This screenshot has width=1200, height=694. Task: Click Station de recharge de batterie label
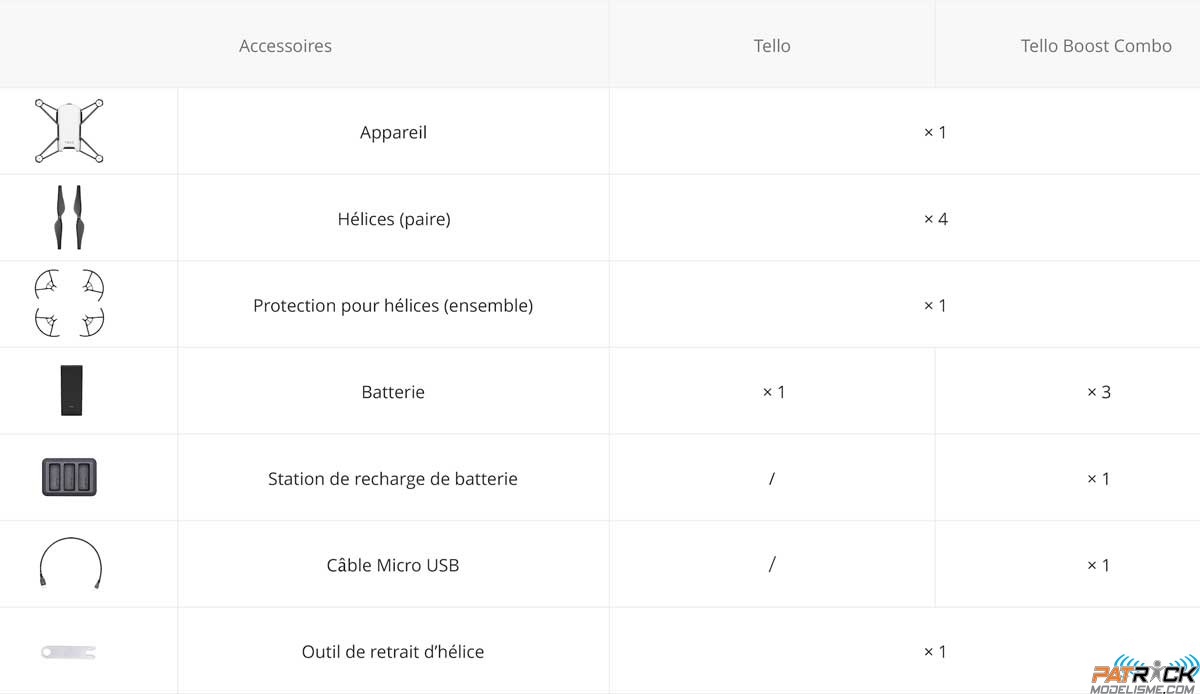pos(393,479)
